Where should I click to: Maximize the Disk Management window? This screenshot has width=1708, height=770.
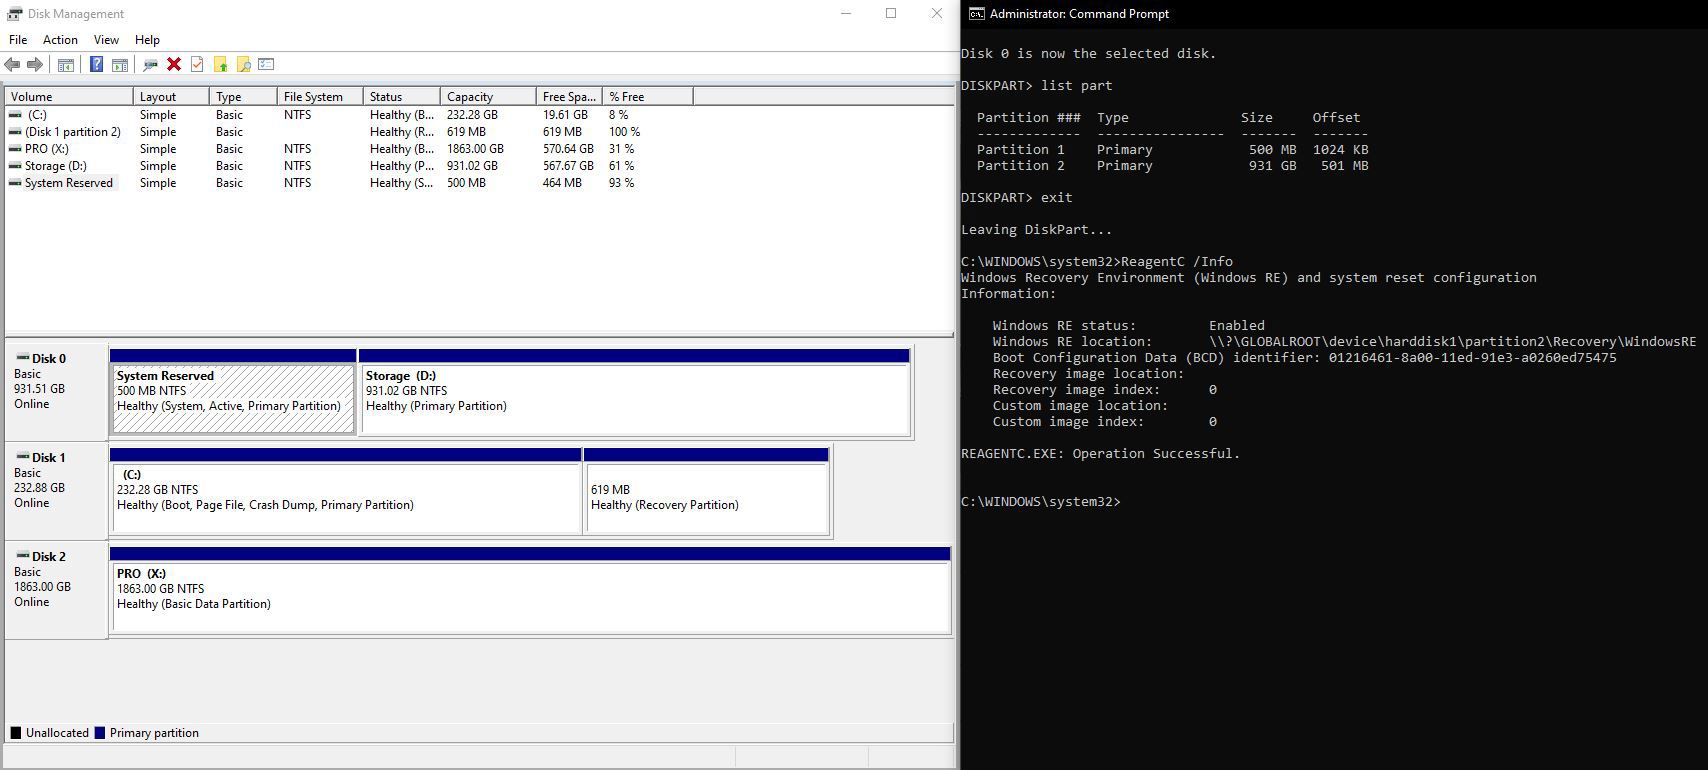click(x=891, y=14)
